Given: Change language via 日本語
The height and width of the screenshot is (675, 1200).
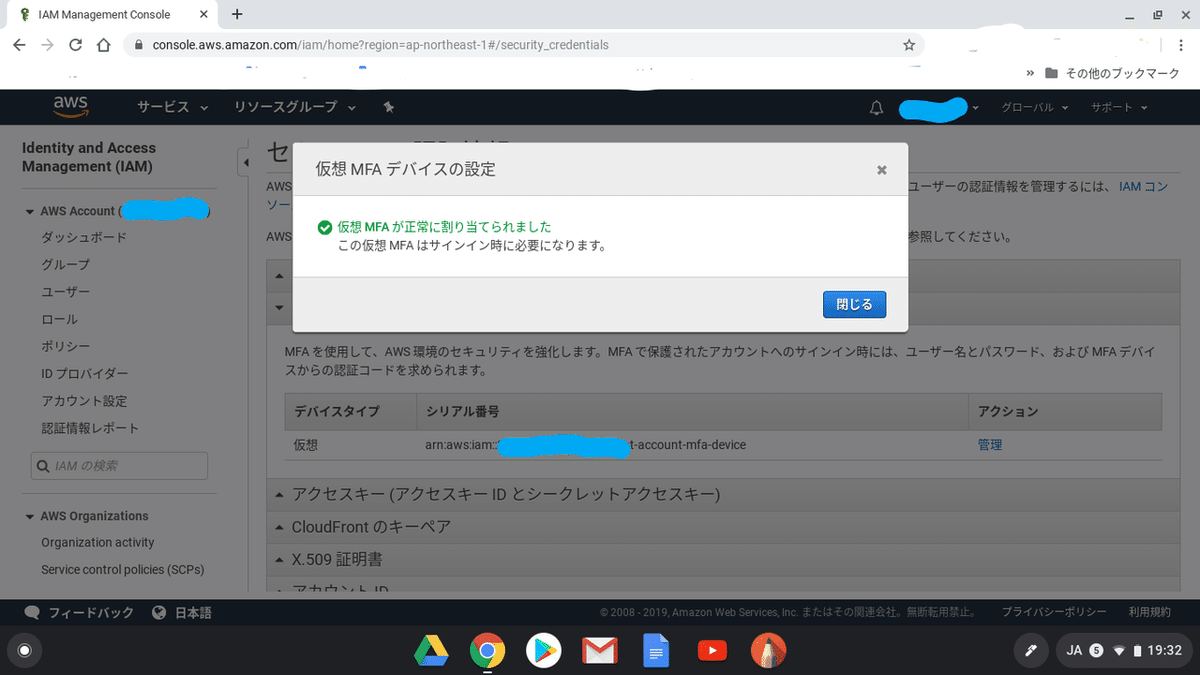Looking at the screenshot, I should tap(182, 613).
